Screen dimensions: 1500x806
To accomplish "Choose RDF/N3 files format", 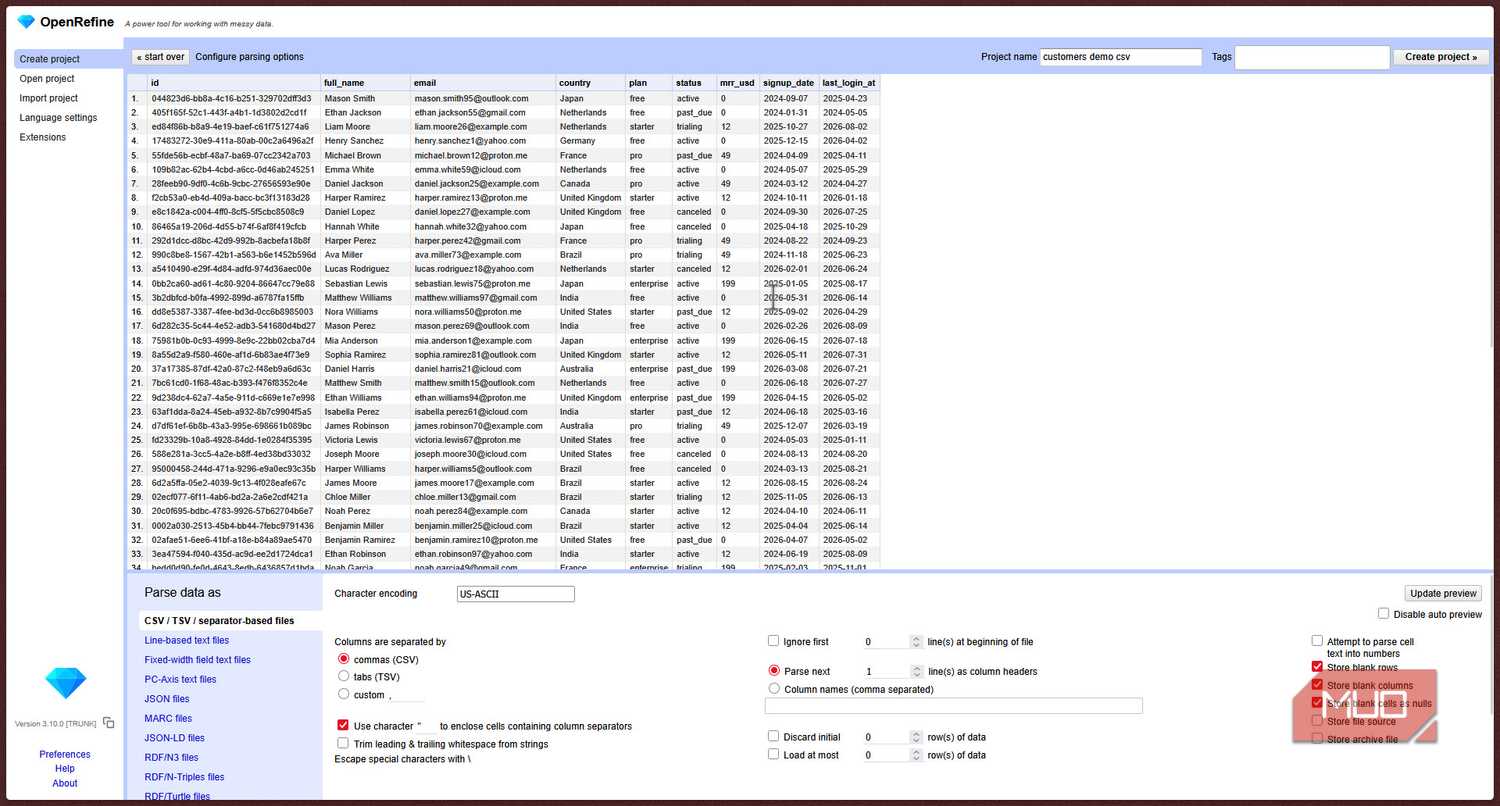I will coord(171,757).
